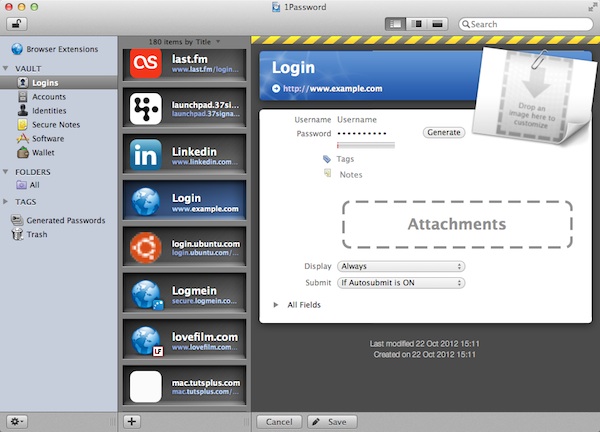Select the login.ubuntu.com entry
This screenshot has height=432, width=600.
(184, 247)
